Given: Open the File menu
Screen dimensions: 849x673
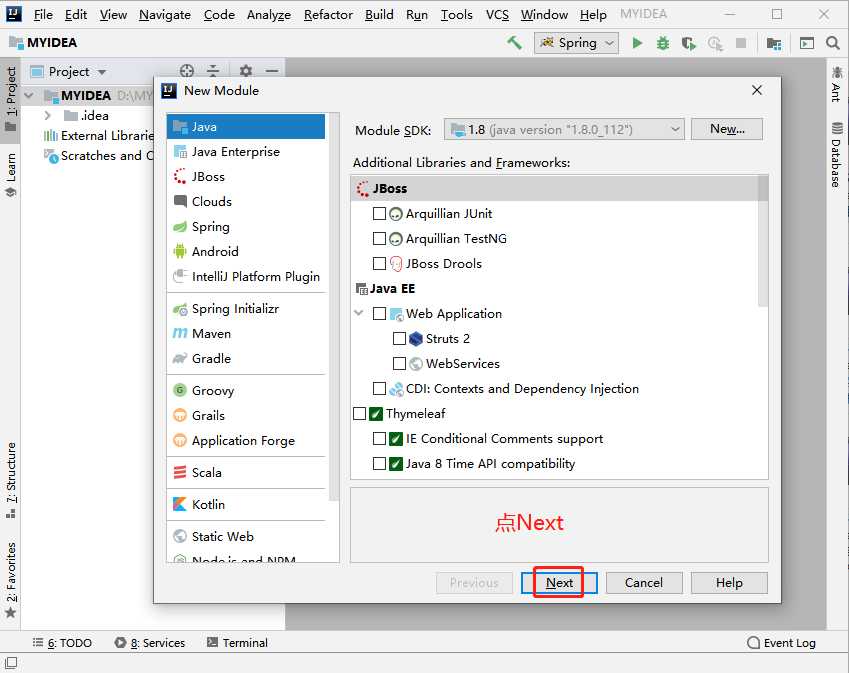Looking at the screenshot, I should pos(43,15).
